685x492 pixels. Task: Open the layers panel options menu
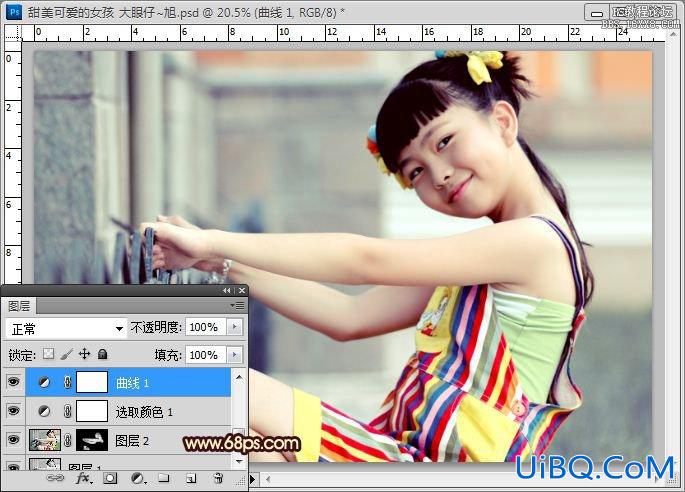tap(238, 306)
